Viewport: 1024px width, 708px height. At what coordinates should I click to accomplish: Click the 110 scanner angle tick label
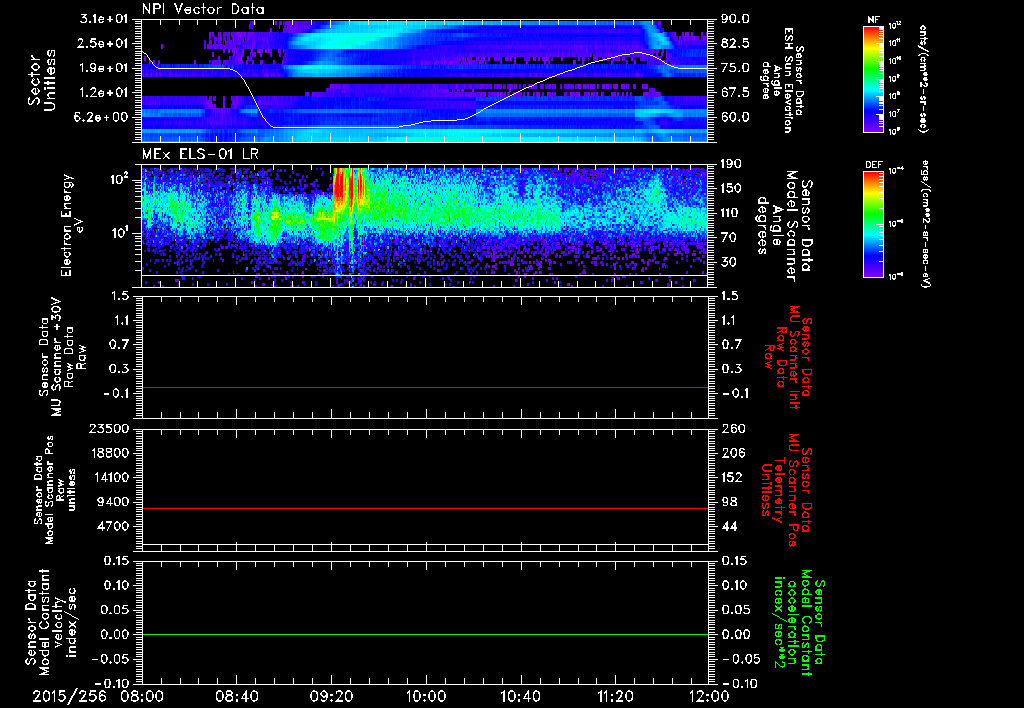tap(731, 213)
